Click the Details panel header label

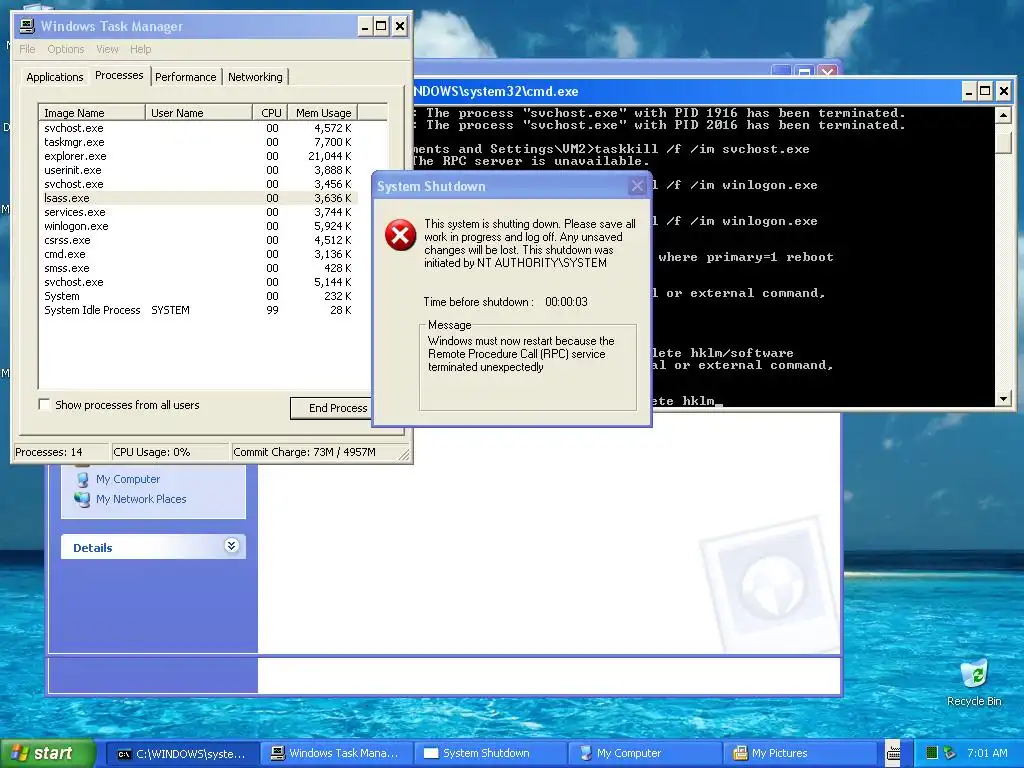[93, 548]
